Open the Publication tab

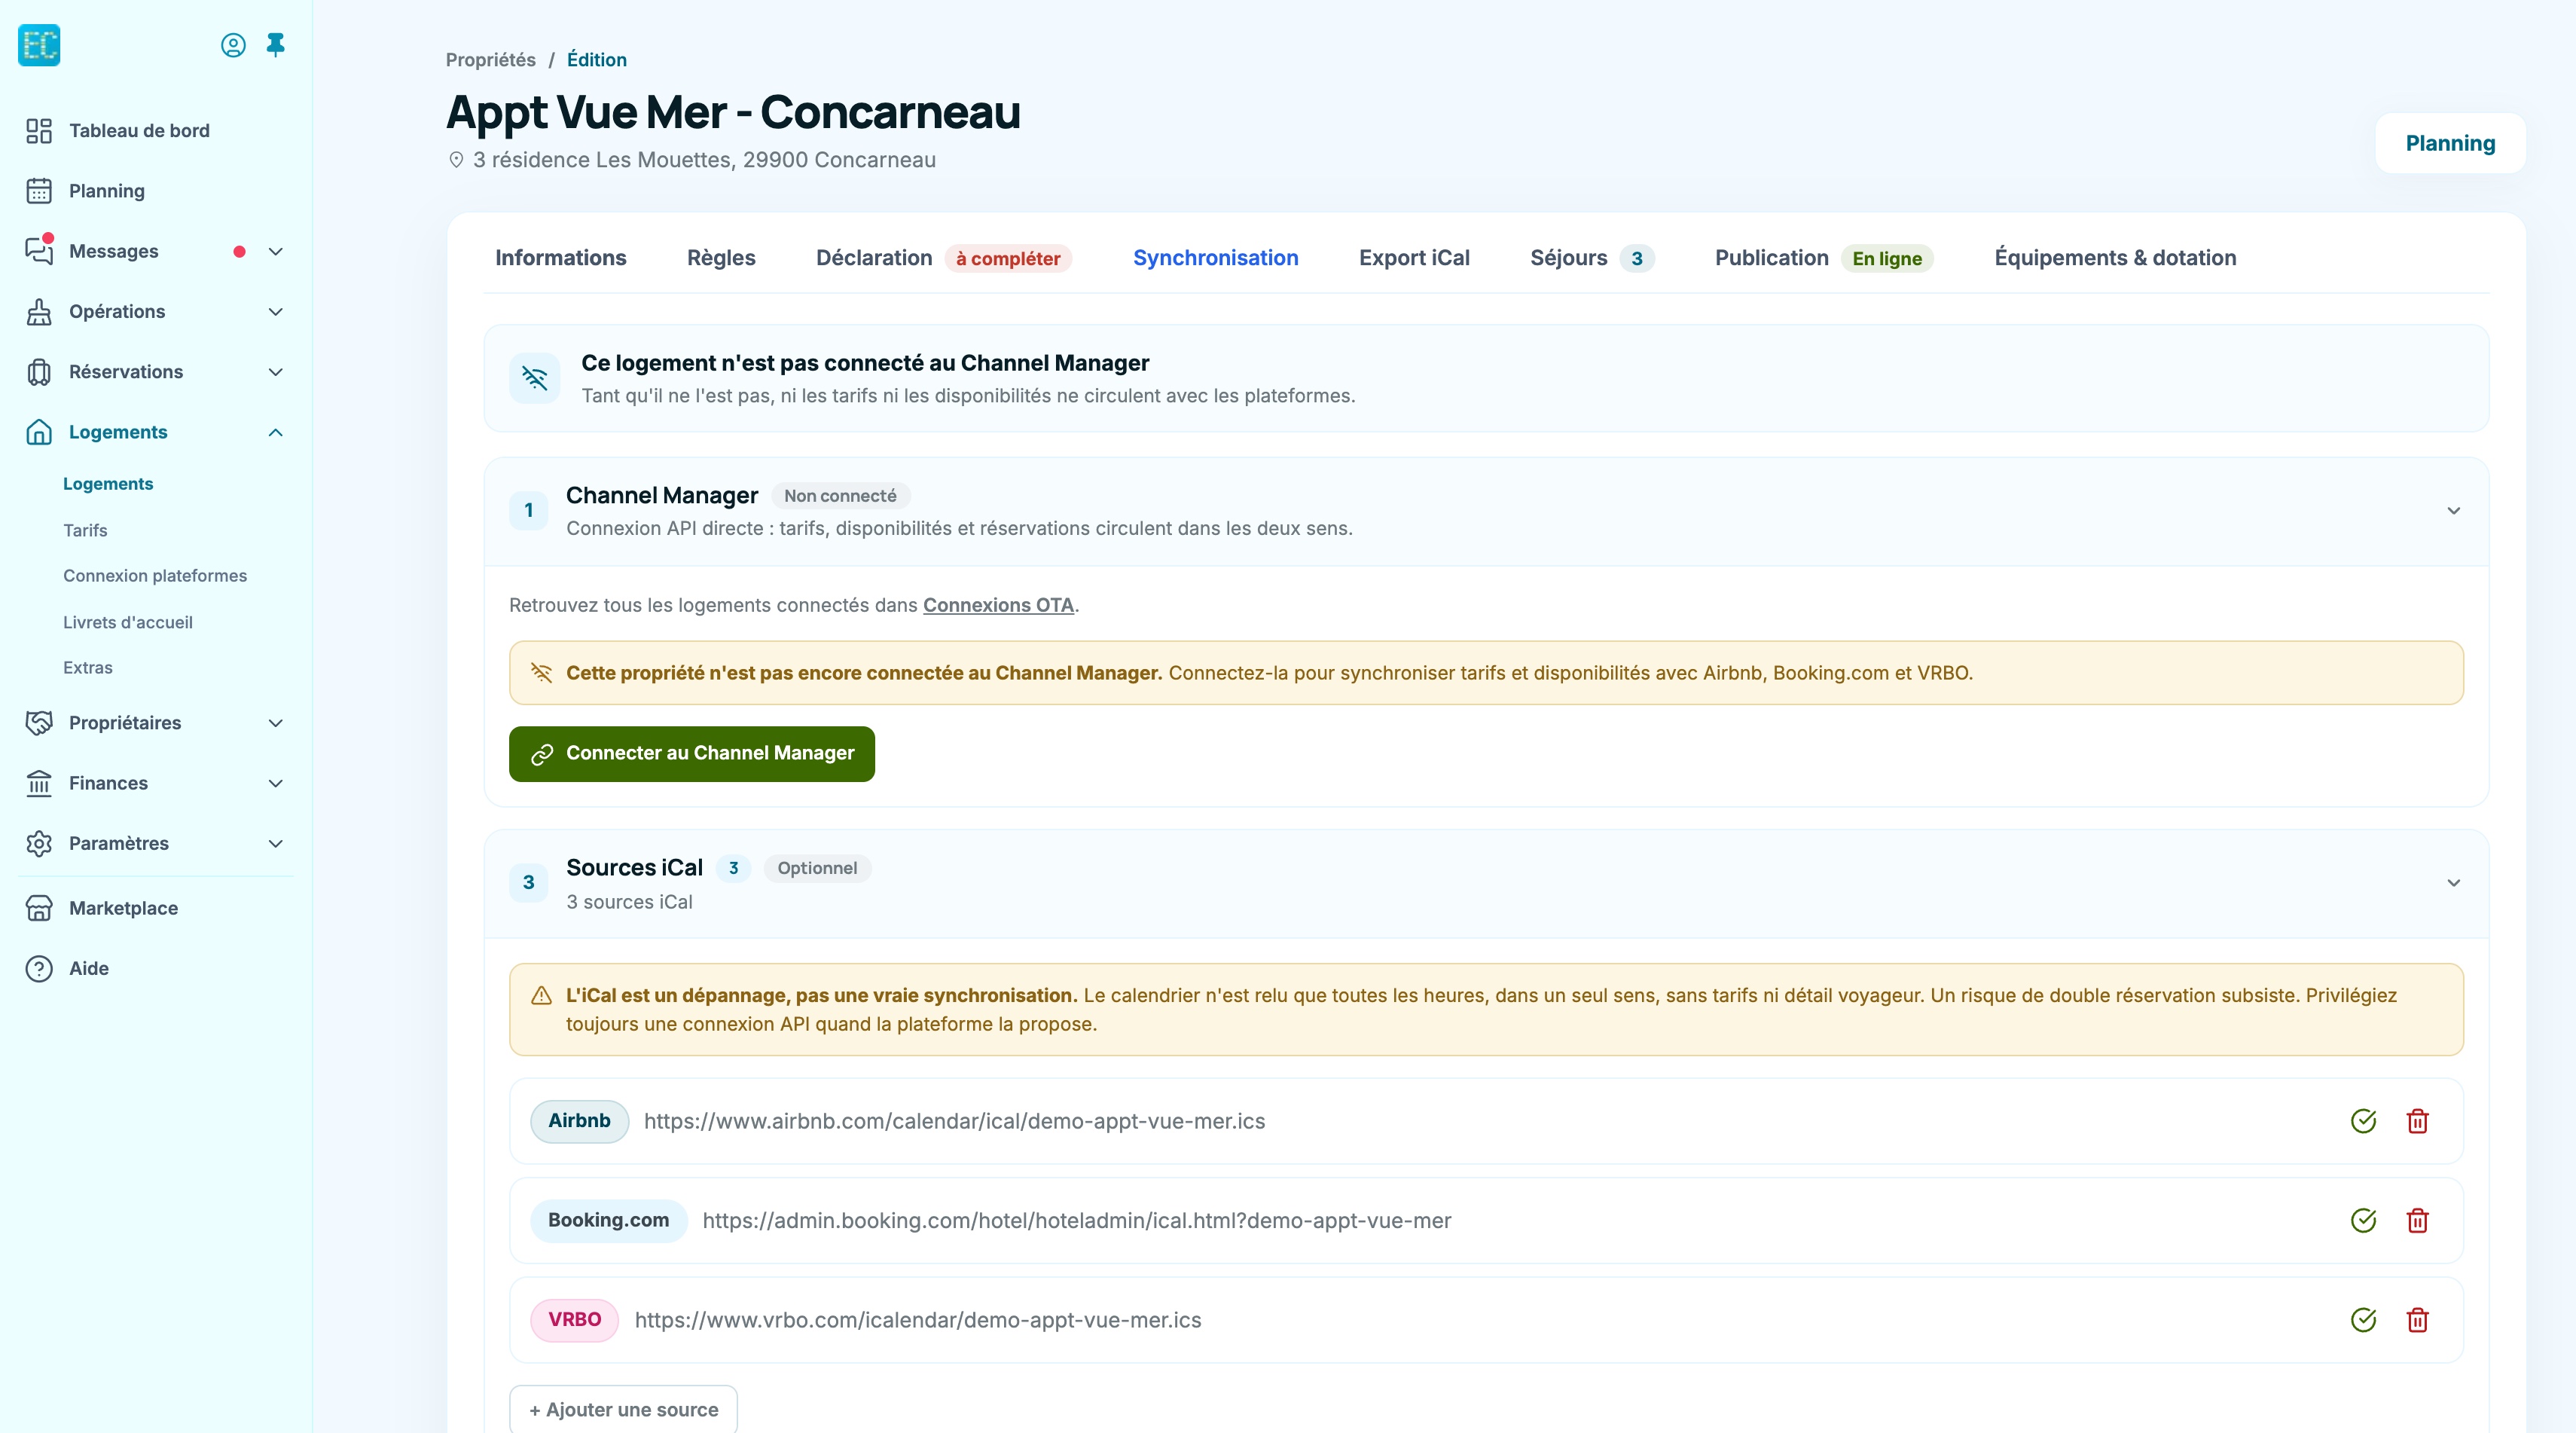pyautogui.click(x=1824, y=258)
